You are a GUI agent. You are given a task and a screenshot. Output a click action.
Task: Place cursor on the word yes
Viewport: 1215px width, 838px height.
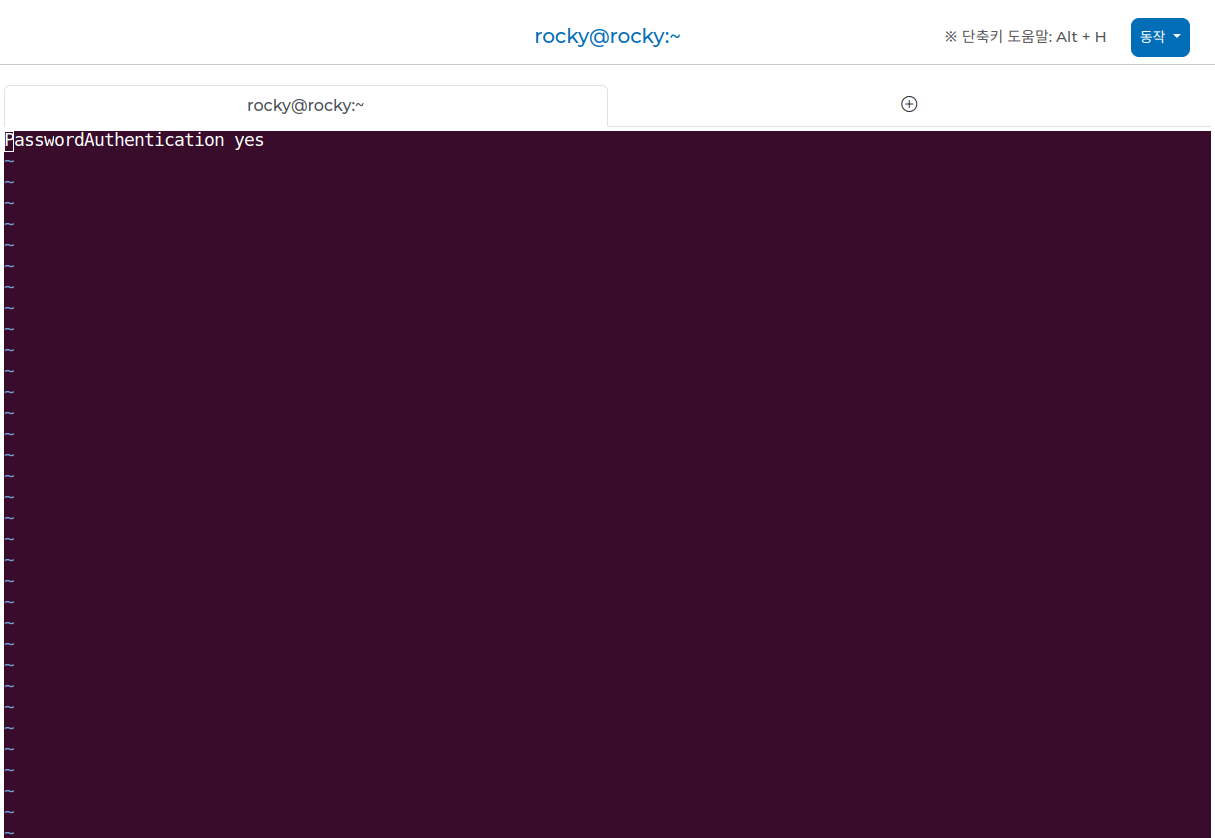[x=250, y=140]
